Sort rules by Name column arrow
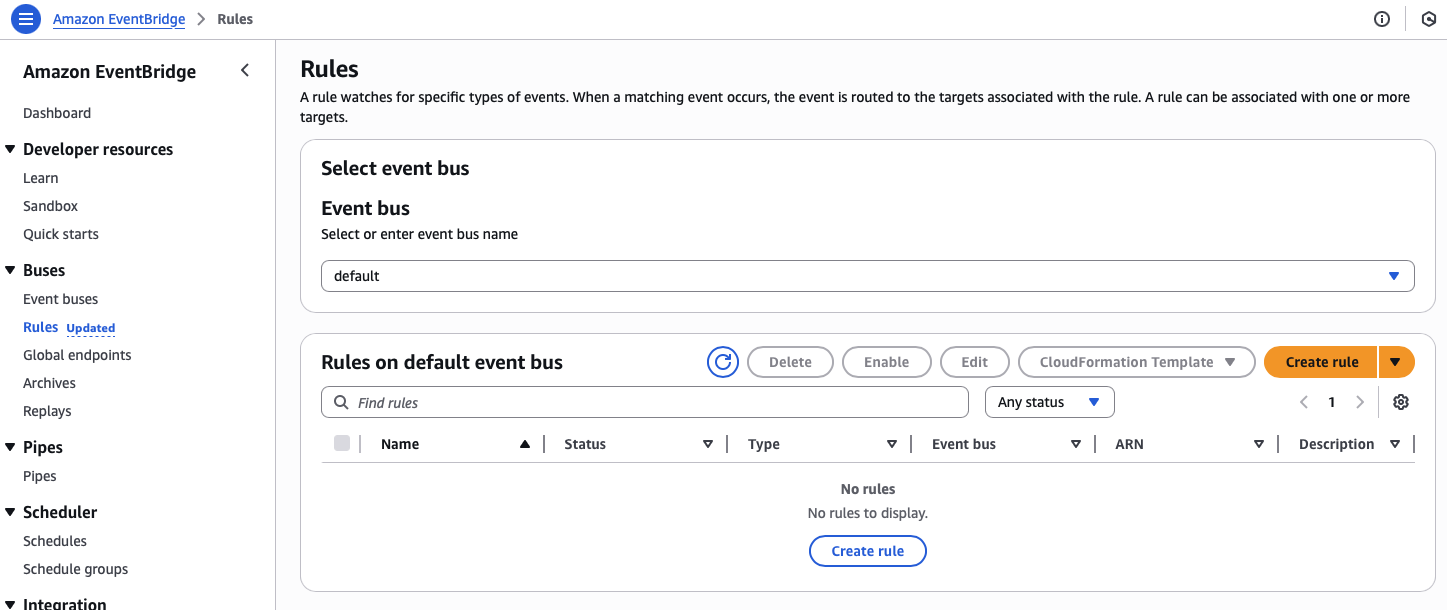The image size is (1447, 610). 524,444
